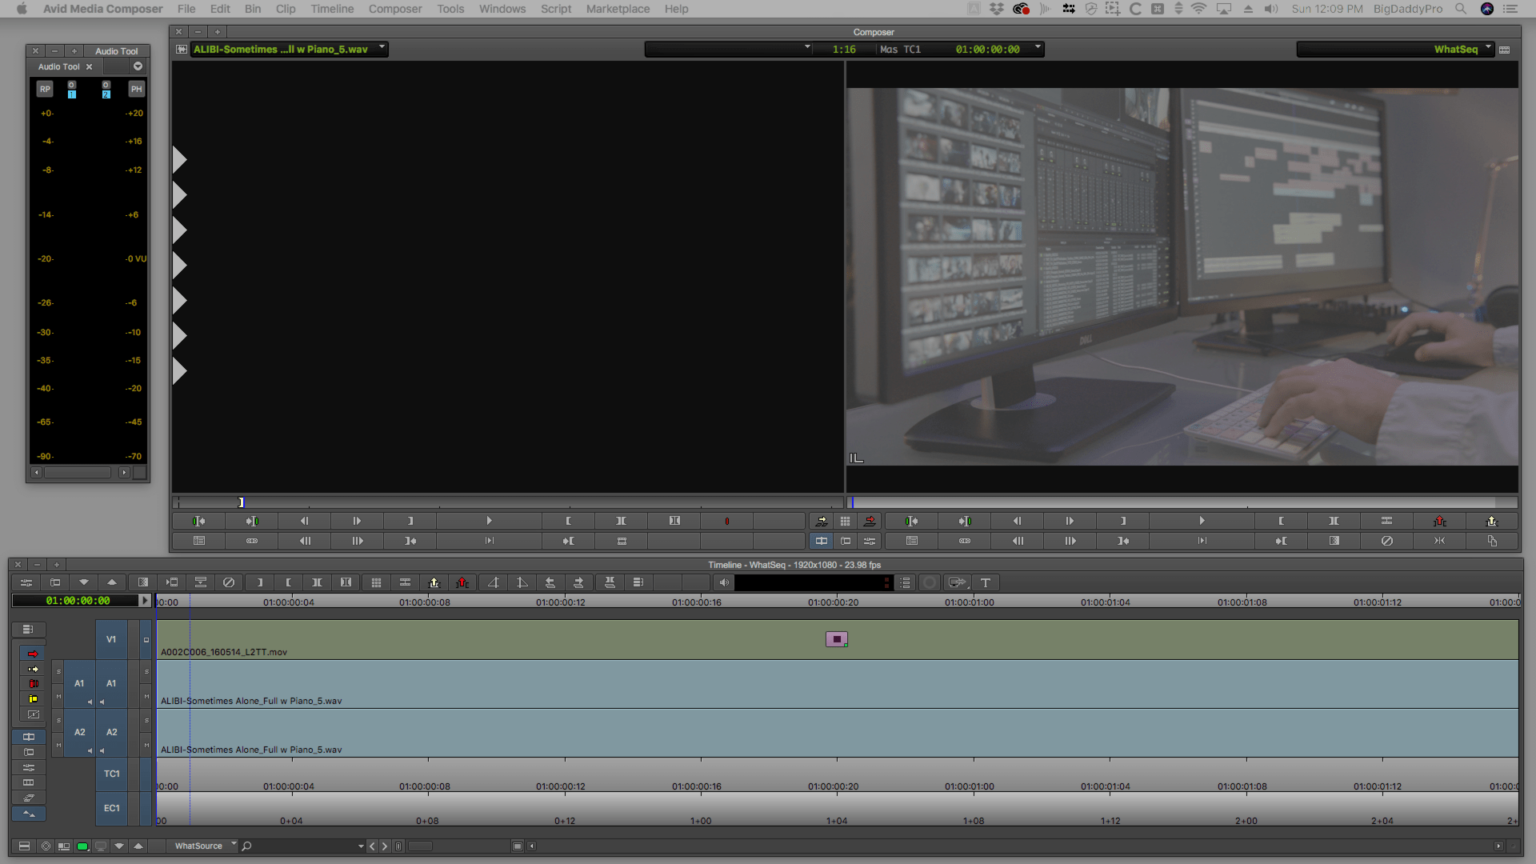Select the Audio Tool tab
Screen dimensions: 1536x864
pos(60,66)
